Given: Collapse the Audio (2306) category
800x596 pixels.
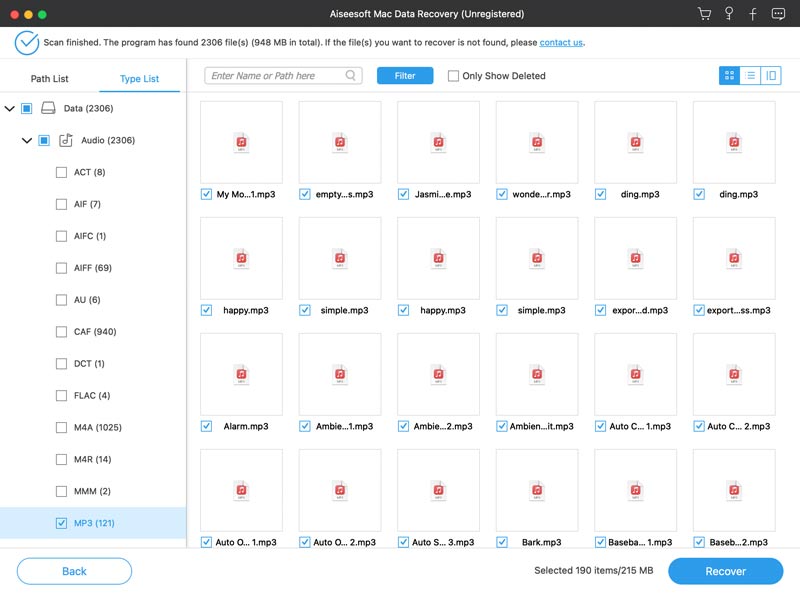Looking at the screenshot, I should (x=27, y=141).
